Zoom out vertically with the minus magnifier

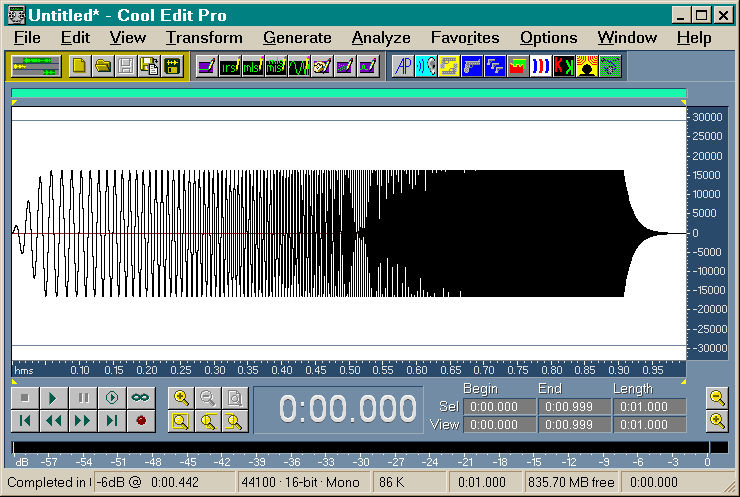pyautogui.click(x=717, y=398)
